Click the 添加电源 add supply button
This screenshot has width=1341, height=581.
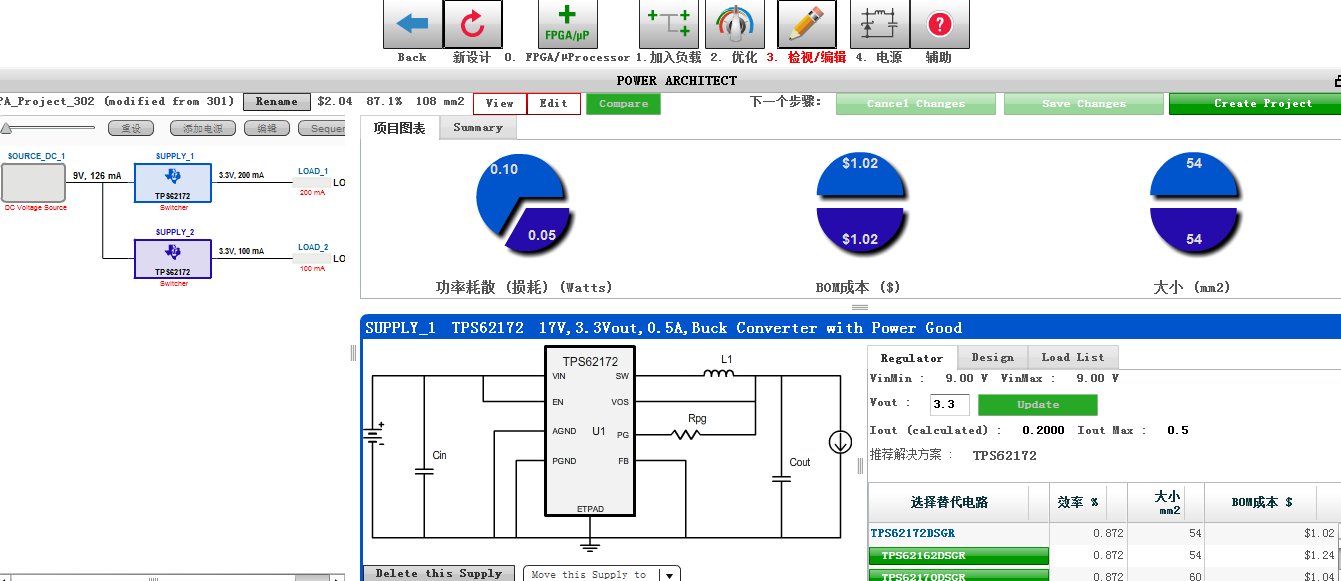click(203, 128)
